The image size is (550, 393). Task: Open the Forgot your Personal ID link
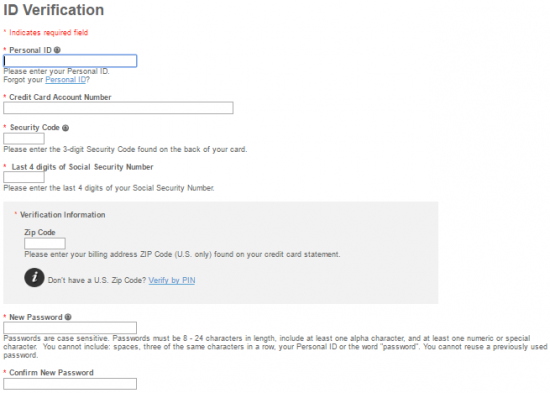point(66,80)
